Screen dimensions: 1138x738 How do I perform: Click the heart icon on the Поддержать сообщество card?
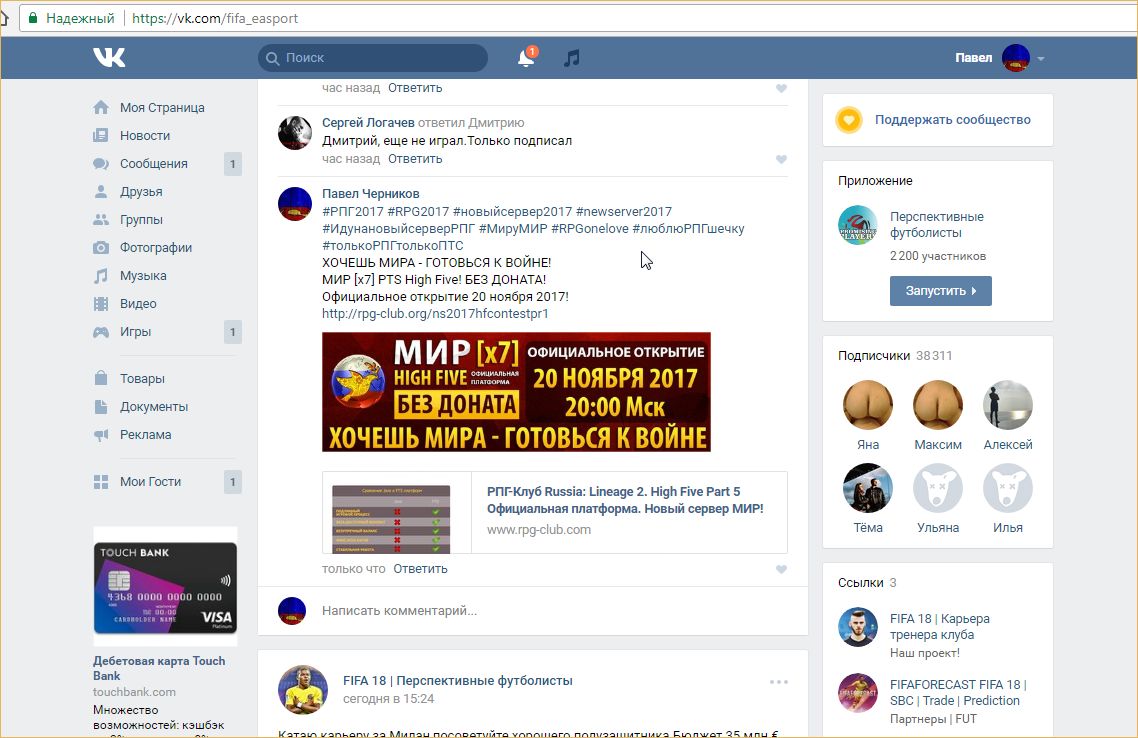coord(849,120)
